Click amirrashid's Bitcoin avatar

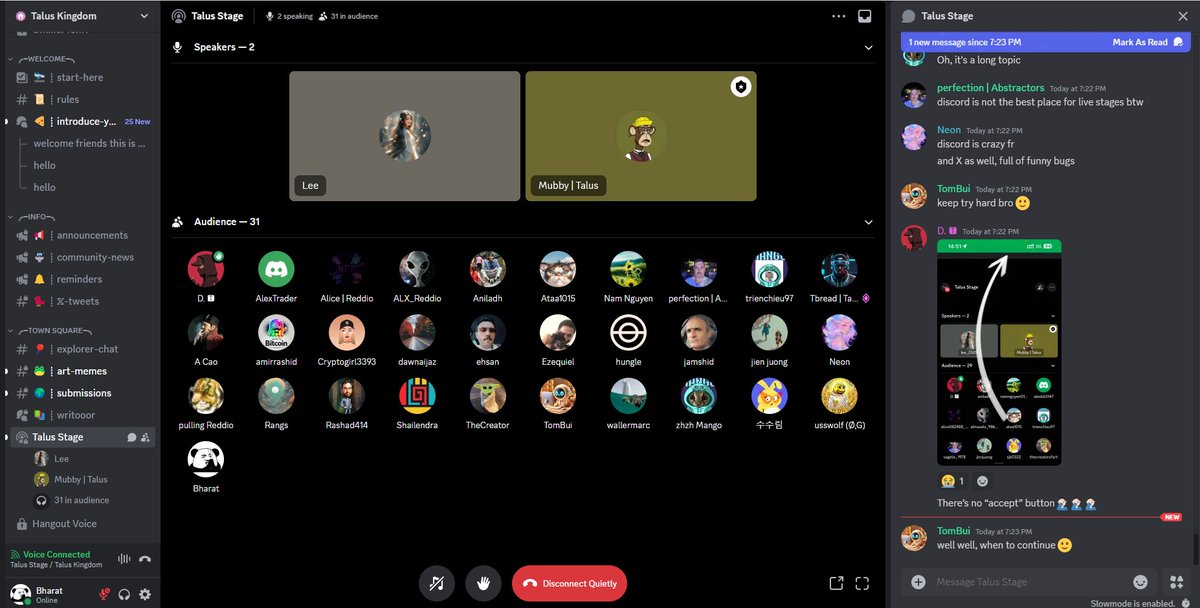tap(276, 333)
